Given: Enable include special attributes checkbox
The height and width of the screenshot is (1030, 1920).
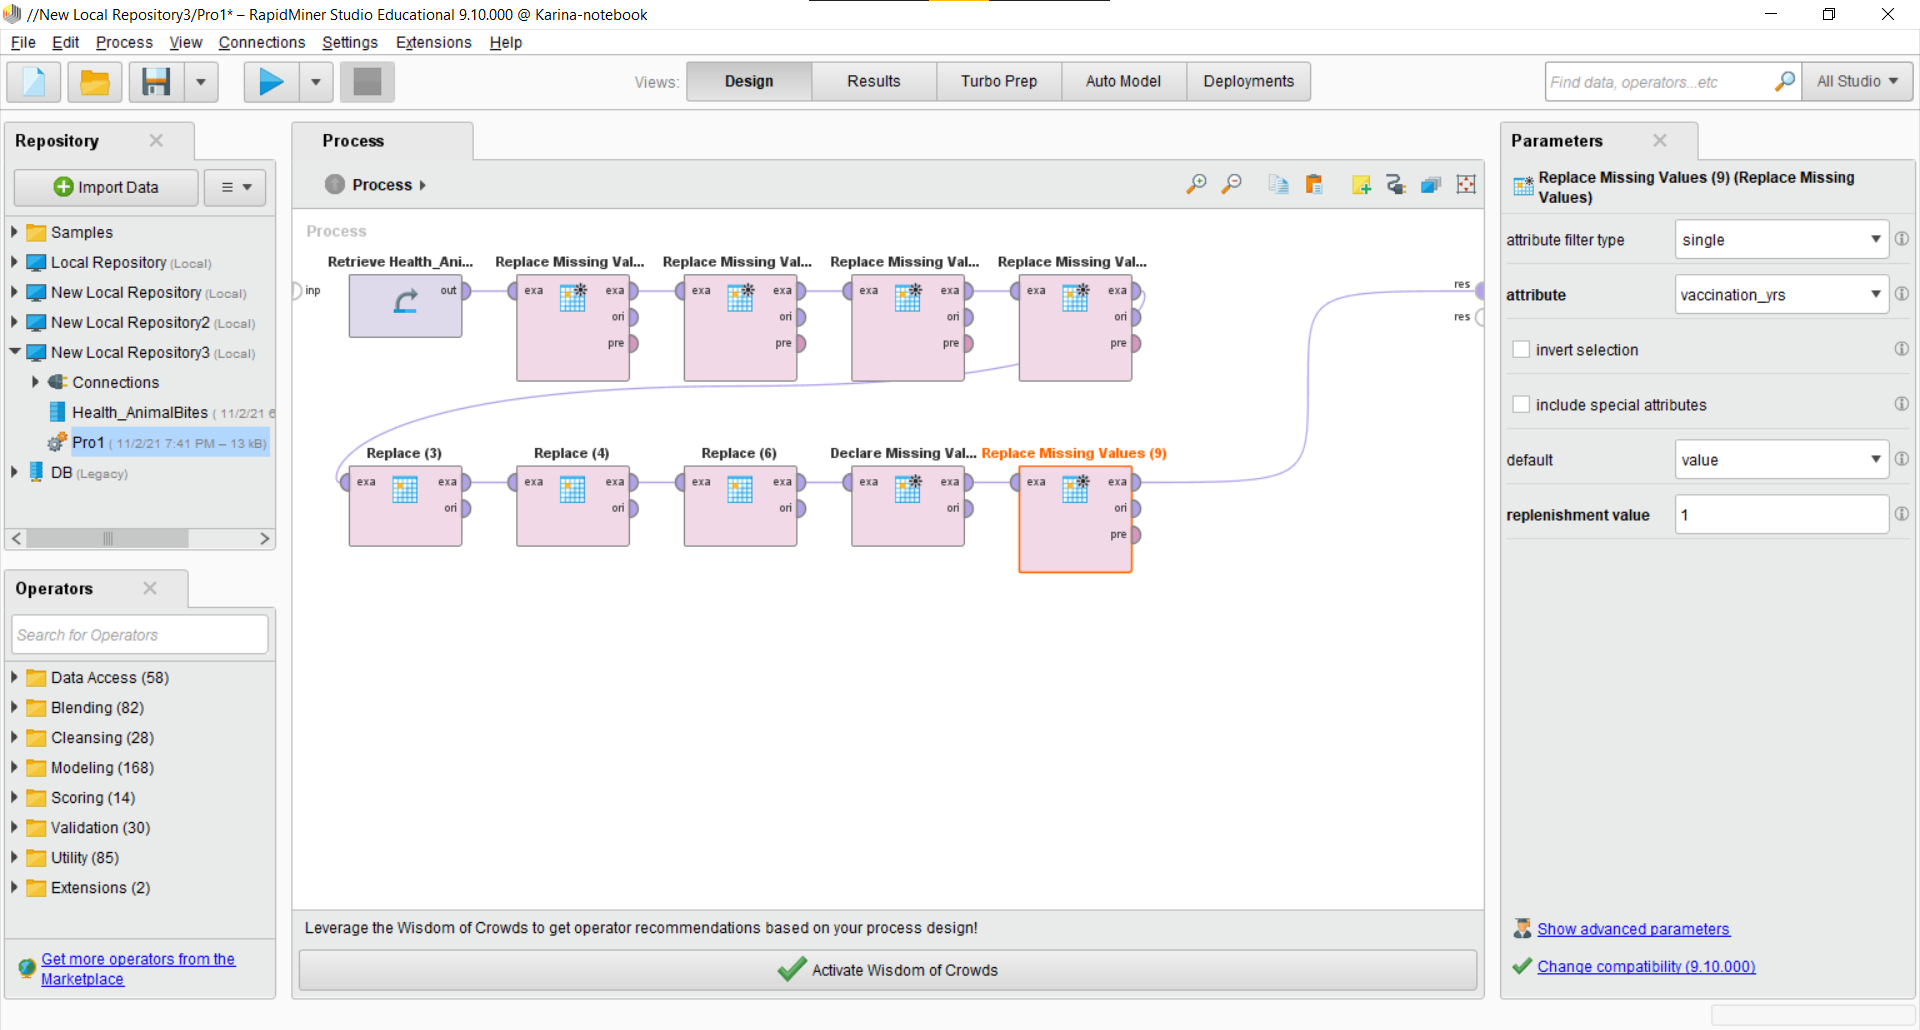Looking at the screenshot, I should pyautogui.click(x=1521, y=404).
